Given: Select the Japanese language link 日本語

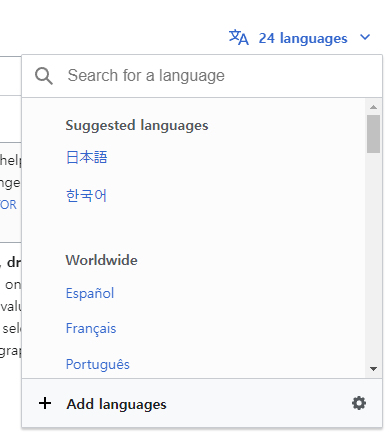Looking at the screenshot, I should click(x=87, y=157).
